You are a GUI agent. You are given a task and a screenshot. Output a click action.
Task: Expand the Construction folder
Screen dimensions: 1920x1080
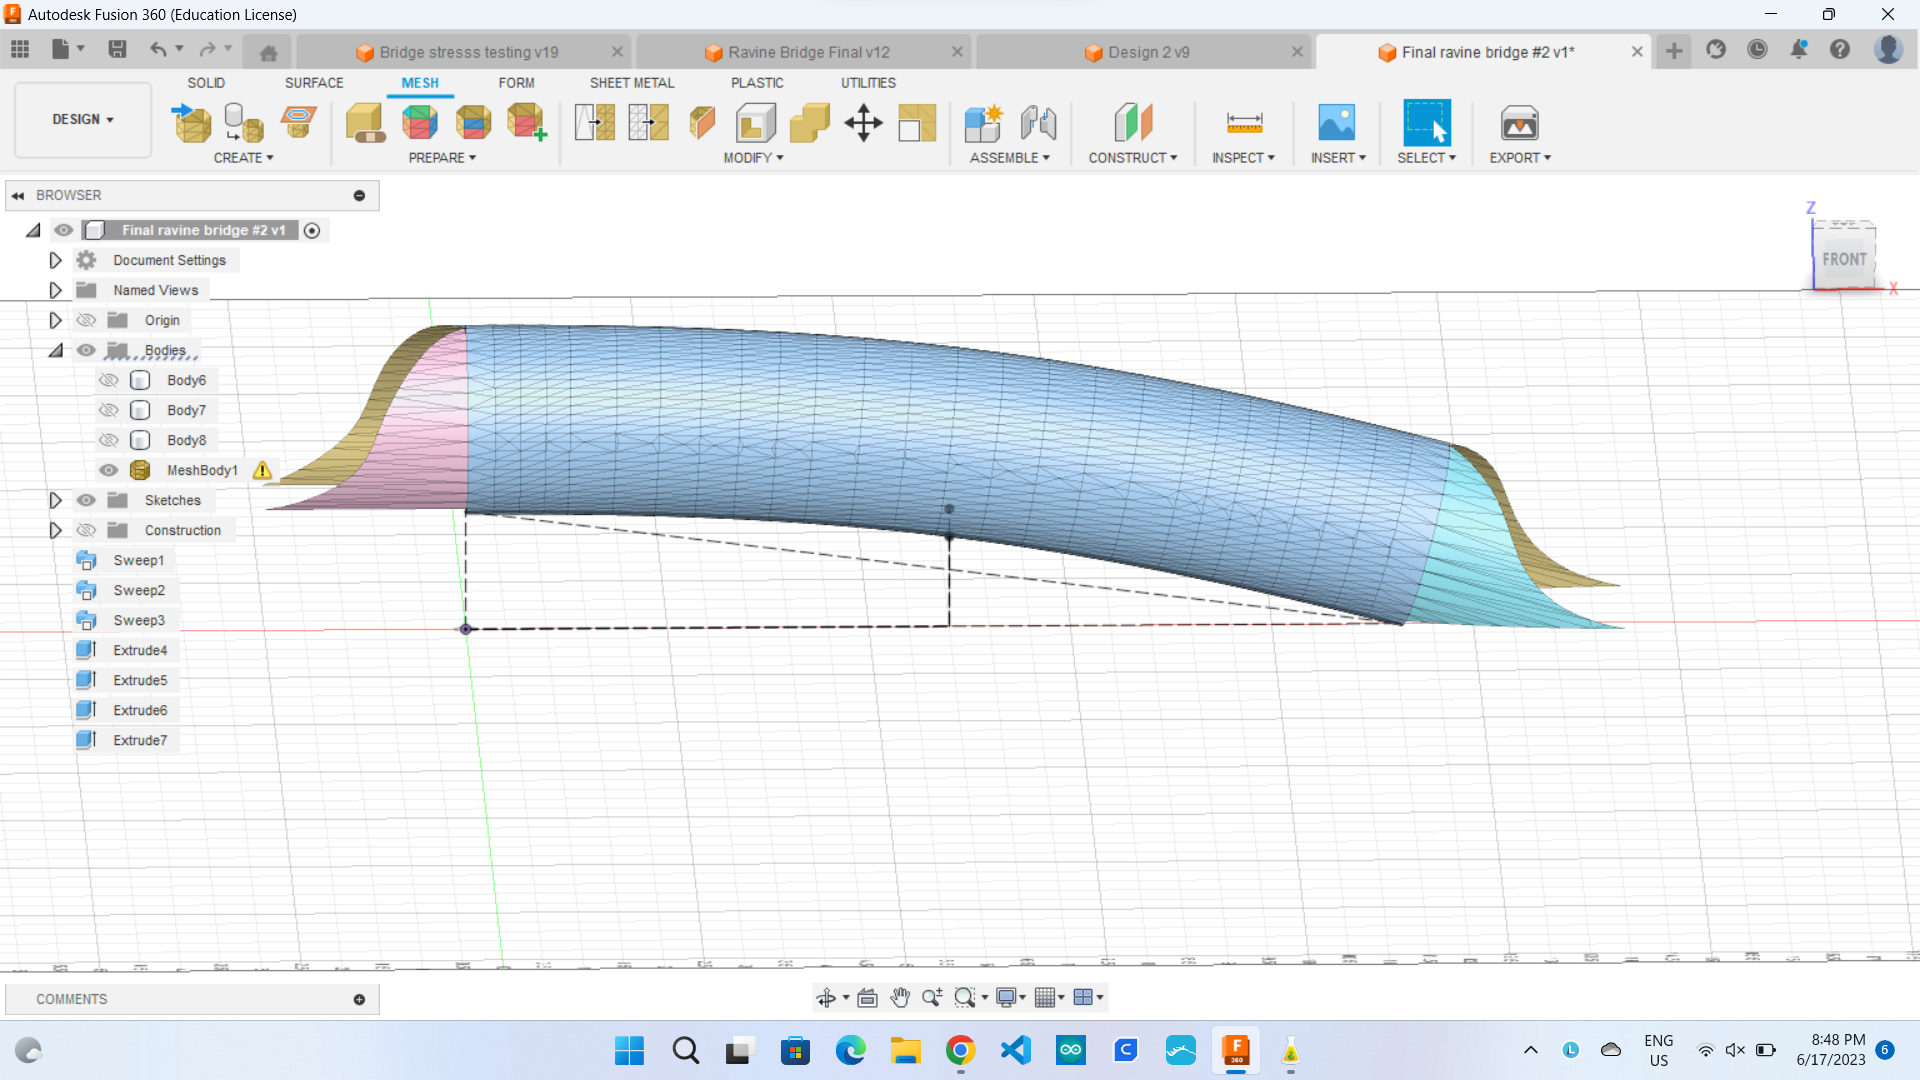[56, 530]
